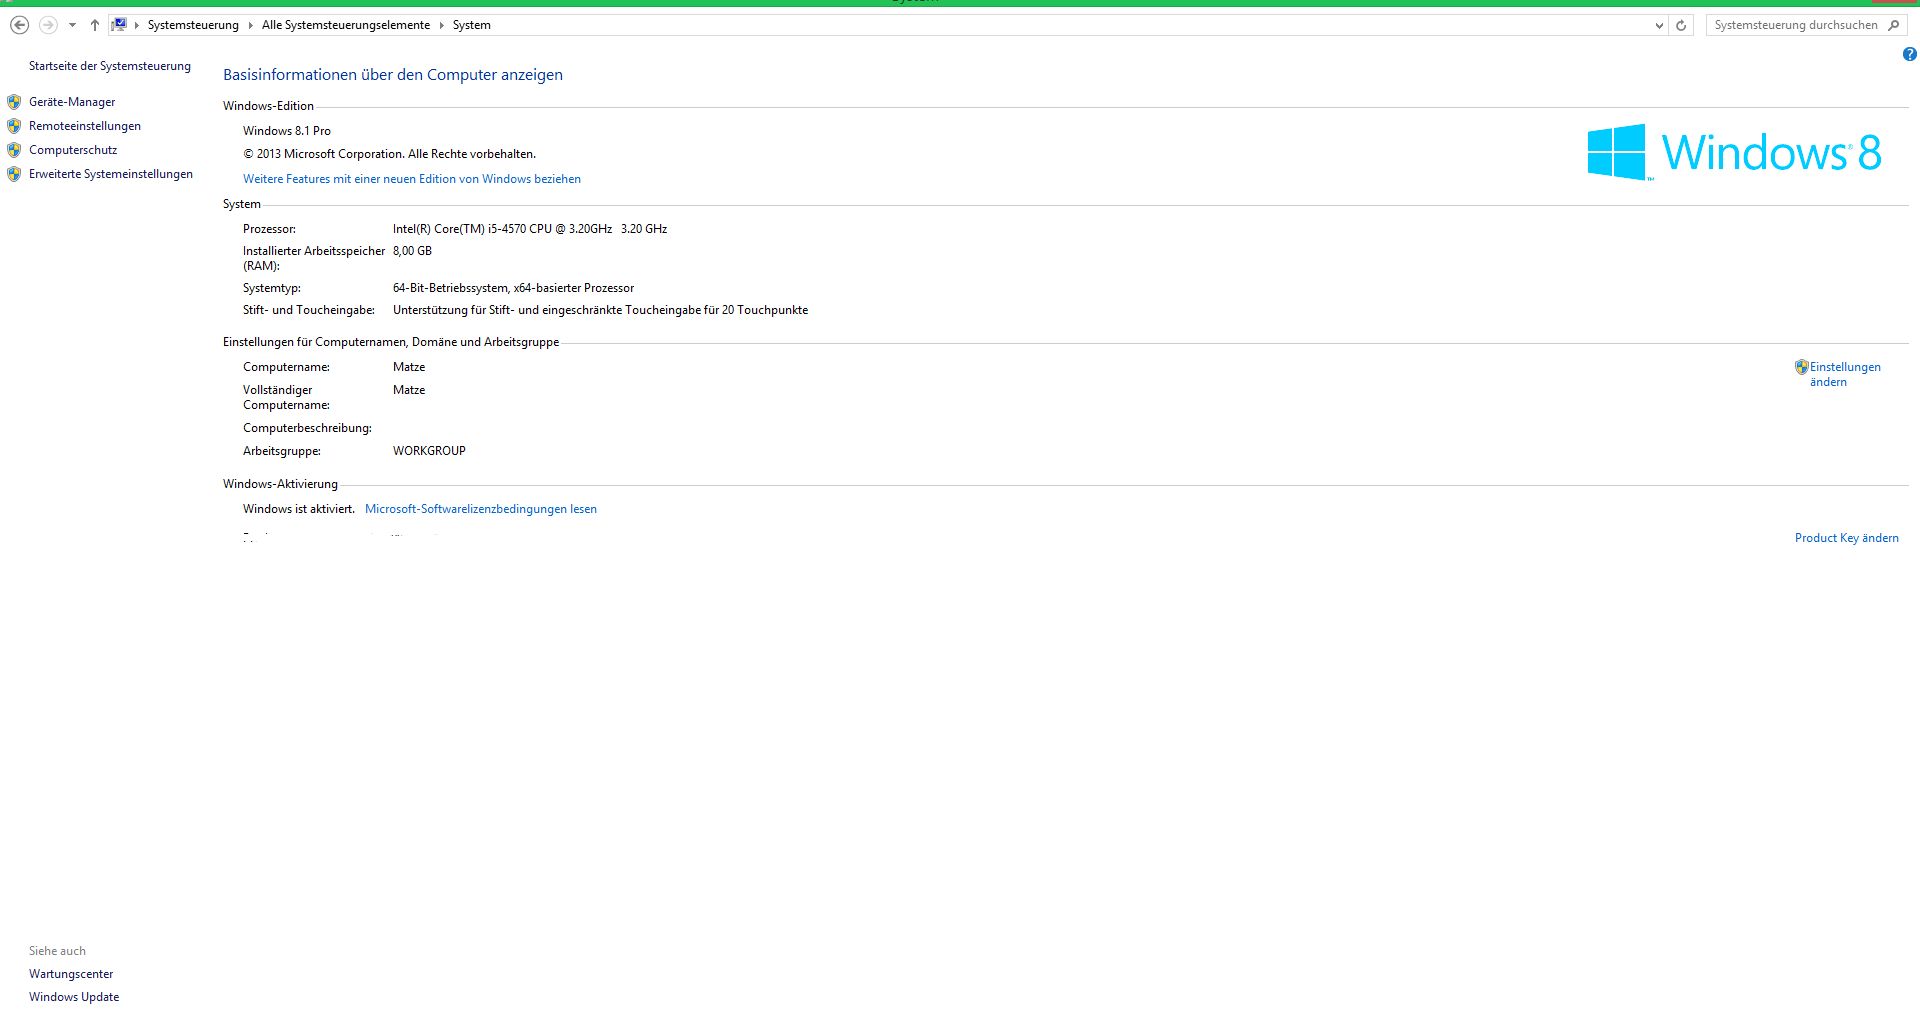Image resolution: width=1920 pixels, height=1015 pixels.
Task: Expand the chevron before Systemsteuerung
Action: pos(137,25)
